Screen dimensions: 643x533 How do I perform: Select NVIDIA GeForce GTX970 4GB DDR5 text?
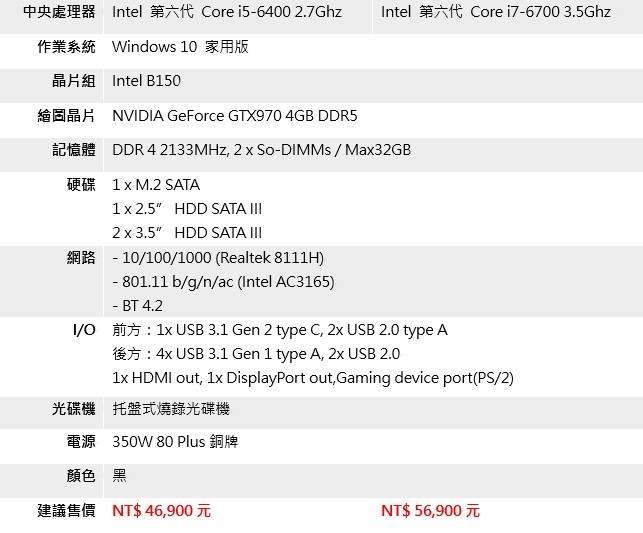click(235, 115)
